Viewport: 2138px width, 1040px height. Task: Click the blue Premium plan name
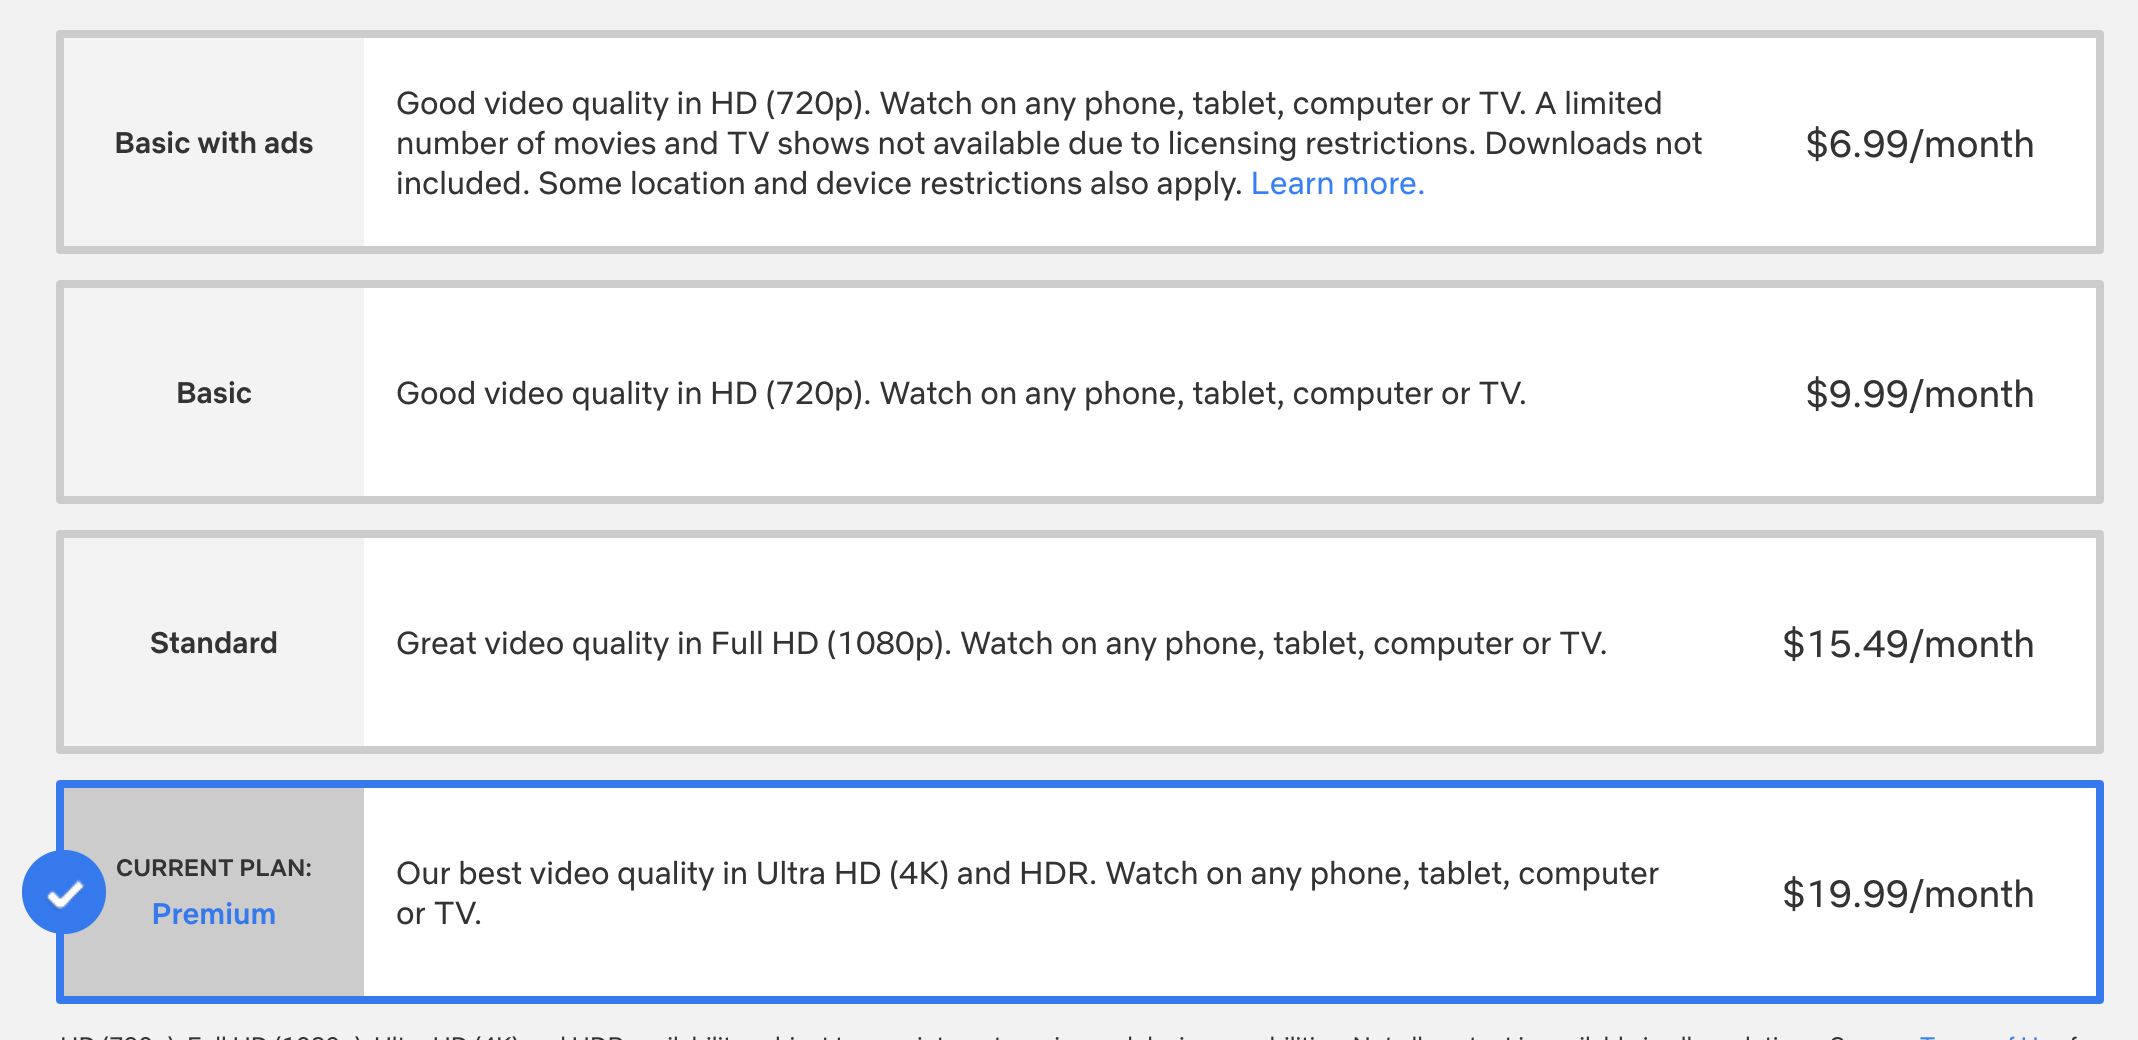214,914
